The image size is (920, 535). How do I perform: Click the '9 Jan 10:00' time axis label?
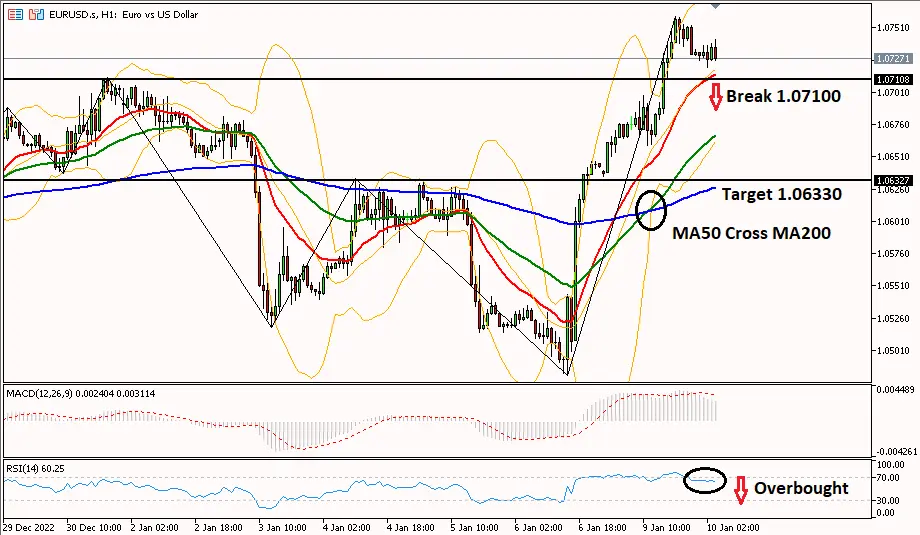pyautogui.click(x=667, y=527)
